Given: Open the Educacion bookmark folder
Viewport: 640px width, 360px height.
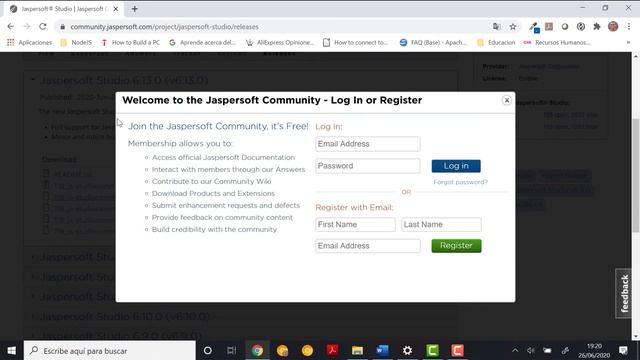Looking at the screenshot, I should (x=496, y=42).
